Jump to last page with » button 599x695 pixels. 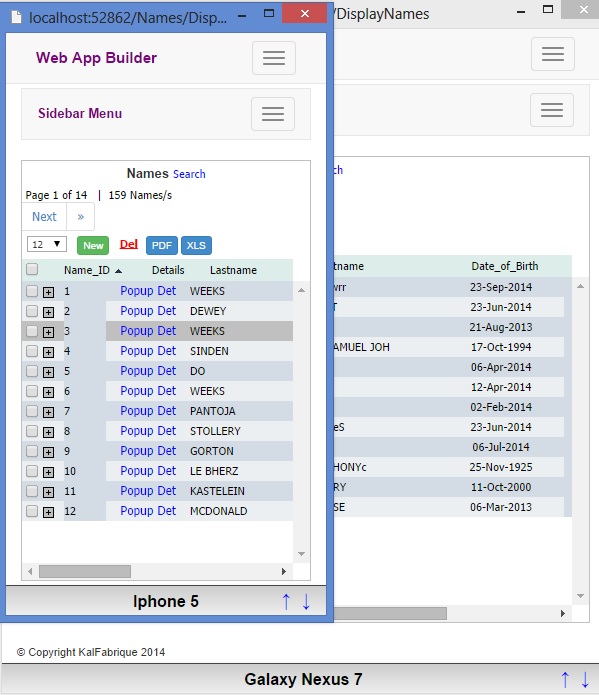click(x=80, y=217)
